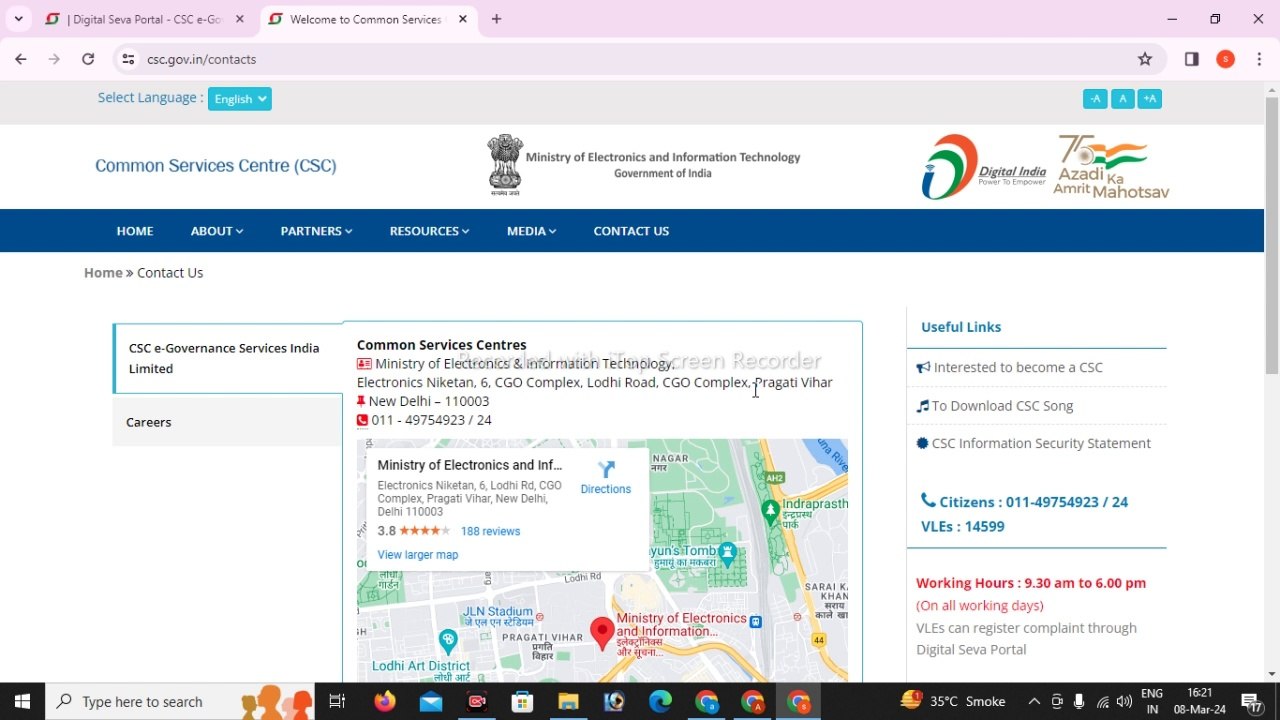Click 011 - 49754923 / 24 in address
Screen dimensions: 1280x720
click(x=431, y=420)
